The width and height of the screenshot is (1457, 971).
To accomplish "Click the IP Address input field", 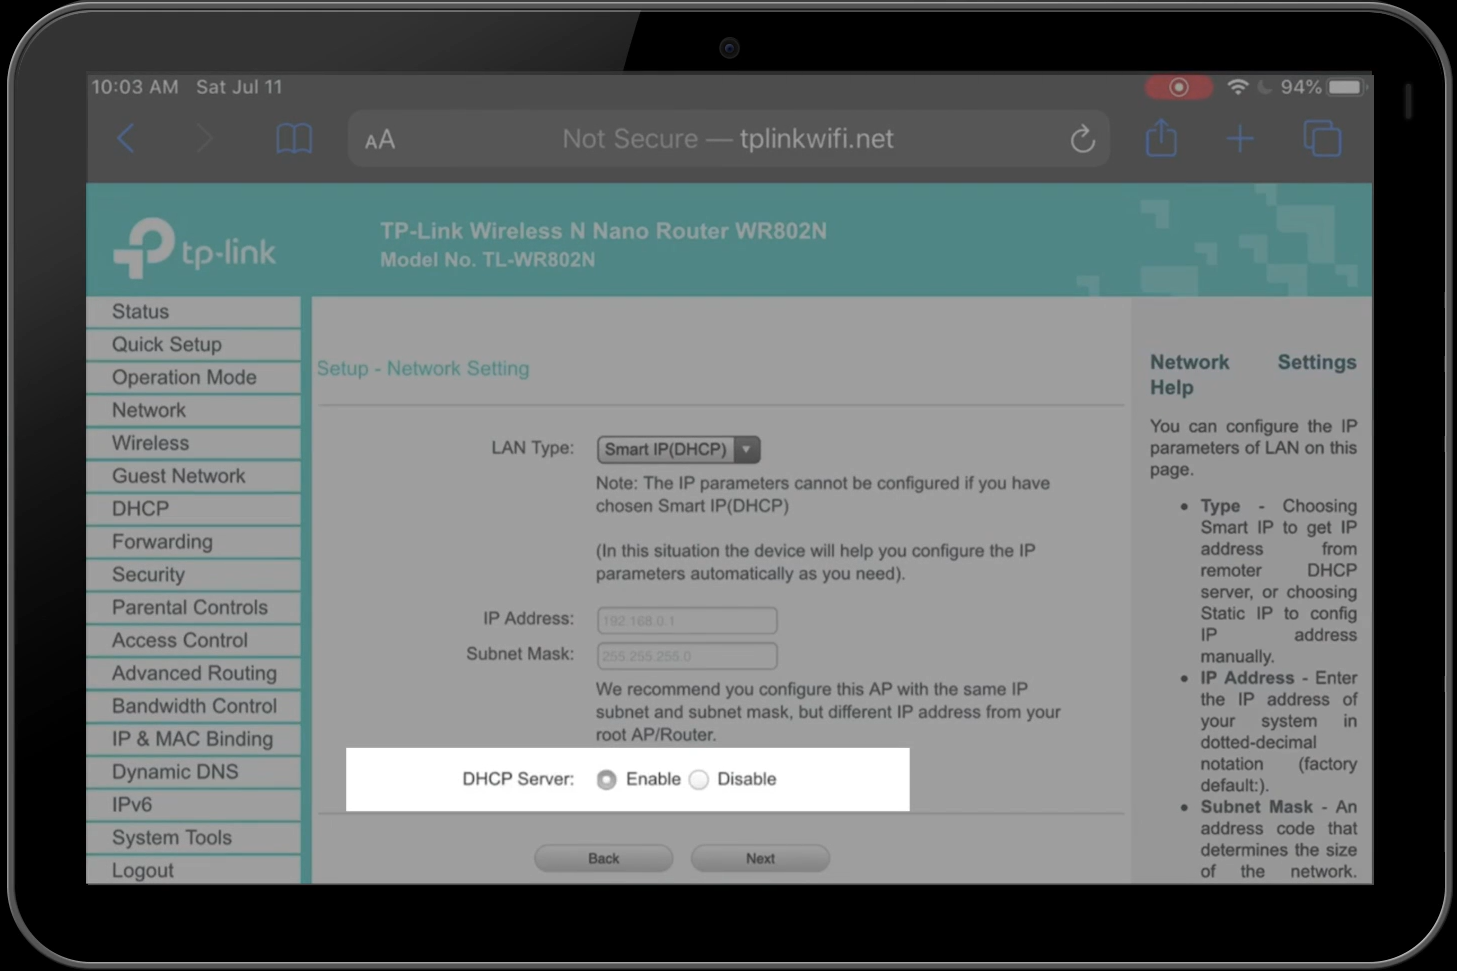I will (686, 621).
